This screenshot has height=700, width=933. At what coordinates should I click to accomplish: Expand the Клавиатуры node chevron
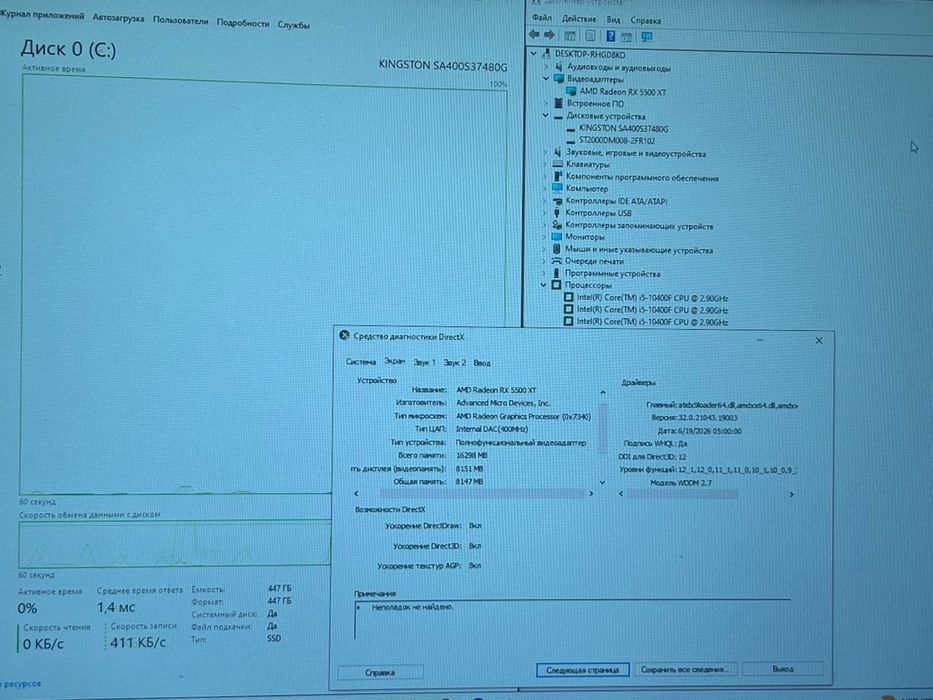point(544,164)
